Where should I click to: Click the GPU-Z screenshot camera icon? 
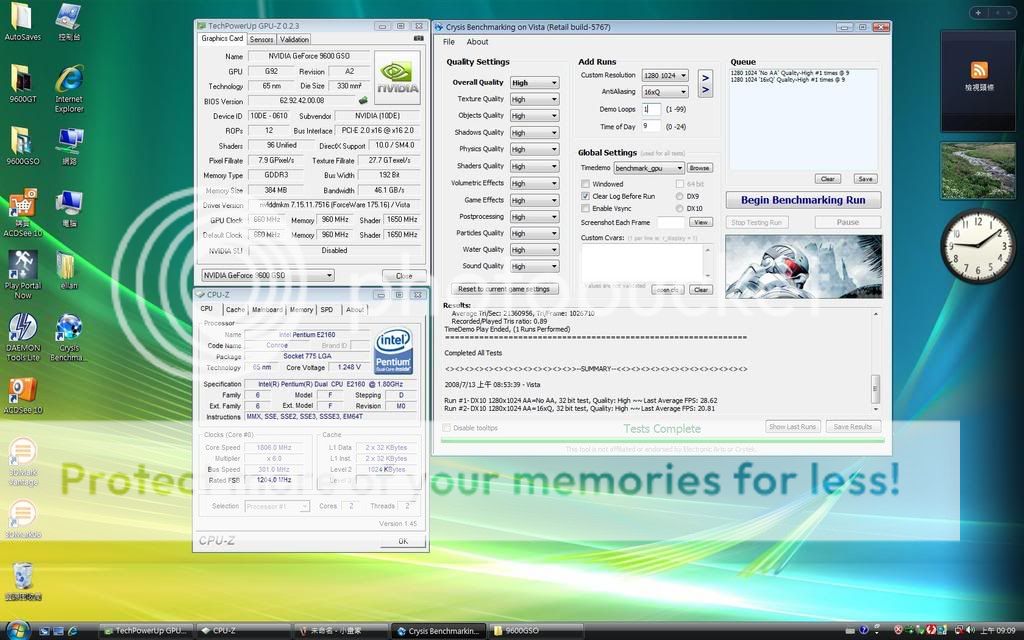(x=418, y=39)
